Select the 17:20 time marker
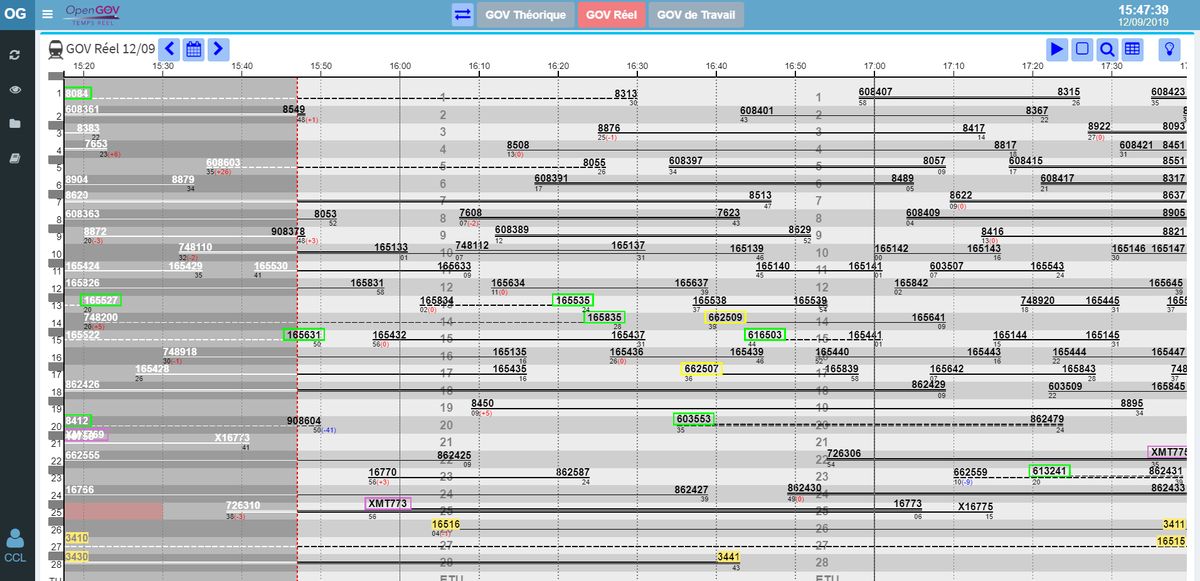This screenshot has width=1200, height=581. click(x=1032, y=66)
